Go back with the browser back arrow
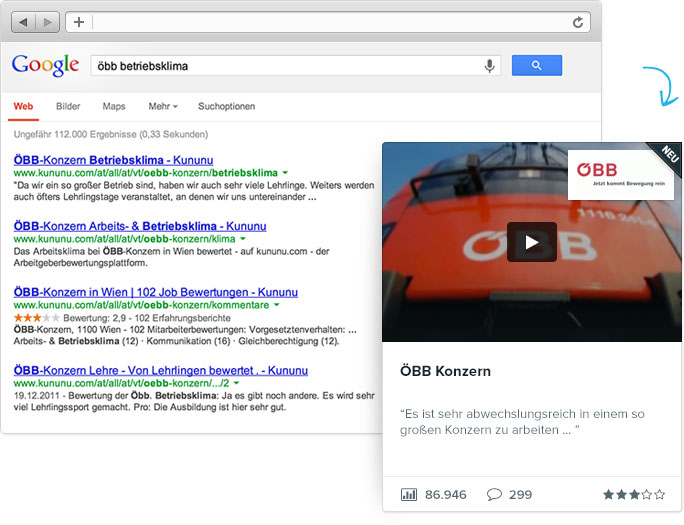The height and width of the screenshot is (525, 684). point(24,22)
